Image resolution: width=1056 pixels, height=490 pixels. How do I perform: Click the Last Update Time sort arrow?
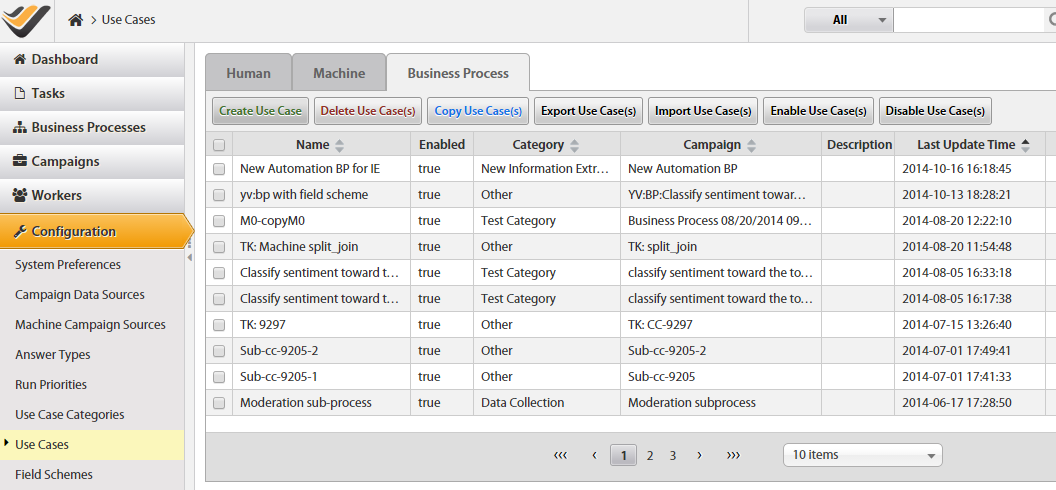[x=1026, y=143]
